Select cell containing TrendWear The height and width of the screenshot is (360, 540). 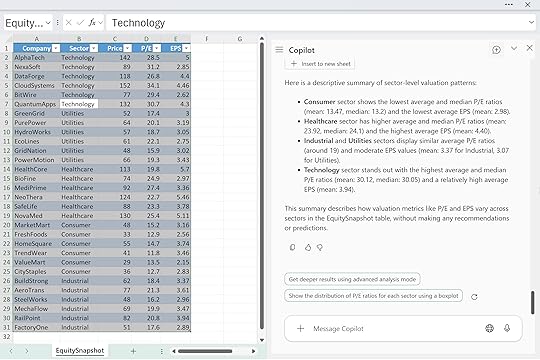37,253
